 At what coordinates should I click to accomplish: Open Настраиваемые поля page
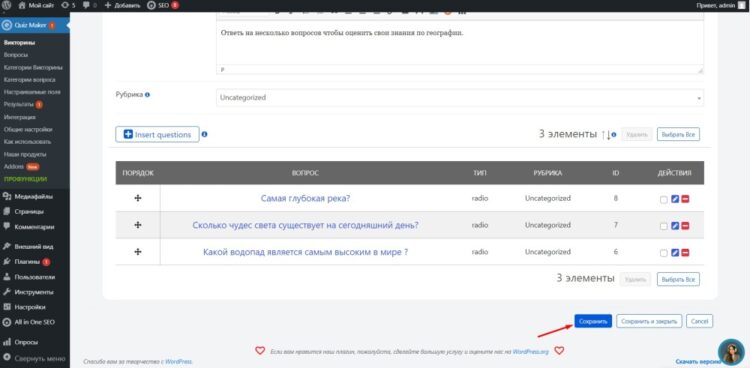(x=32, y=92)
